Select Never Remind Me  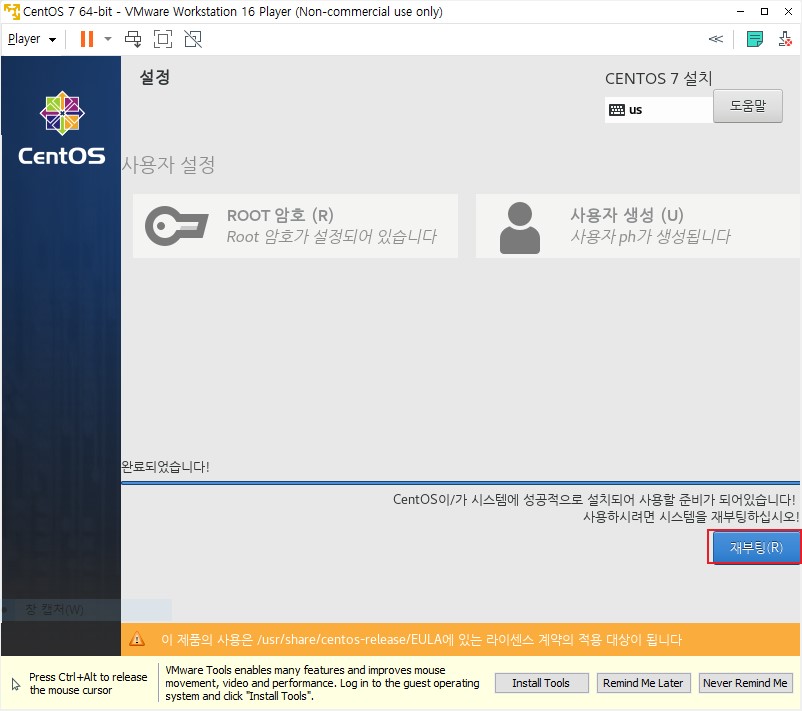click(745, 683)
